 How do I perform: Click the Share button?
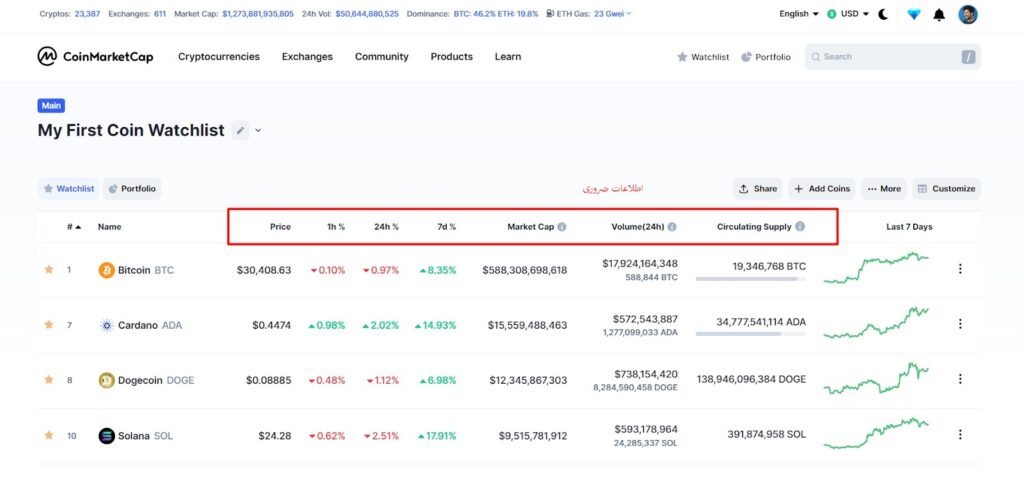click(x=758, y=189)
